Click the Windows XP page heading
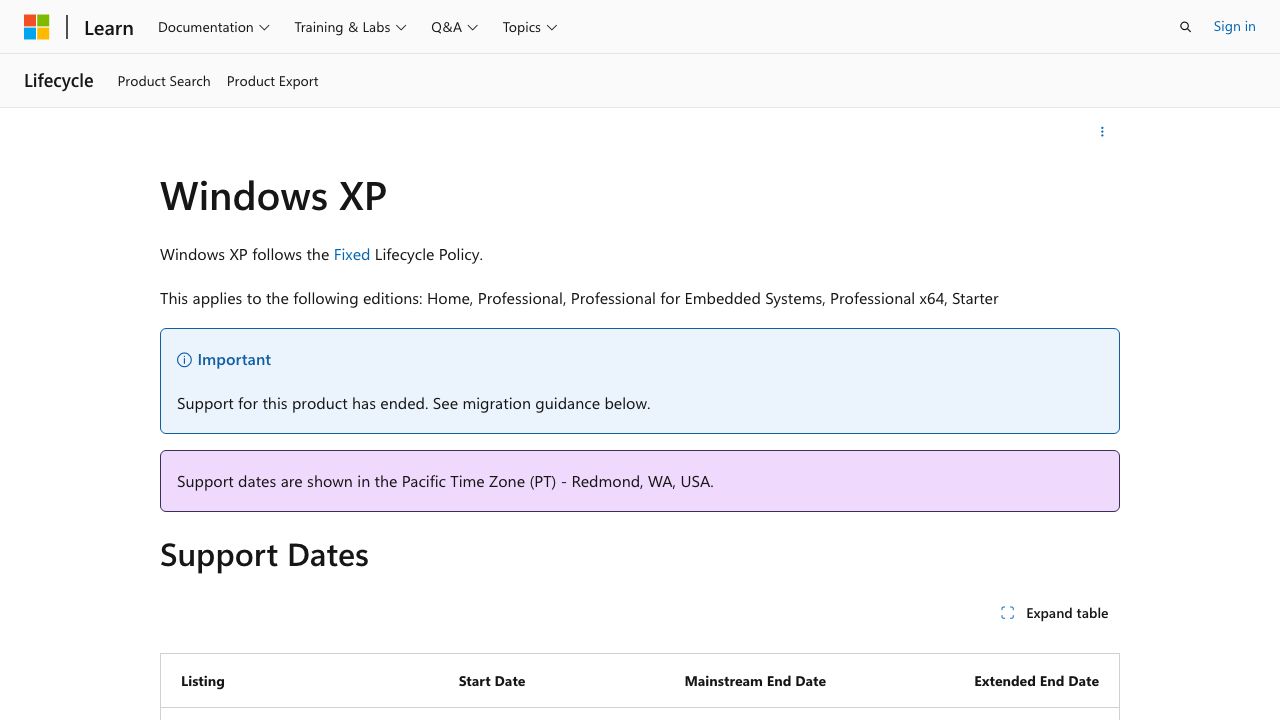The height and width of the screenshot is (720, 1280). coord(273,196)
